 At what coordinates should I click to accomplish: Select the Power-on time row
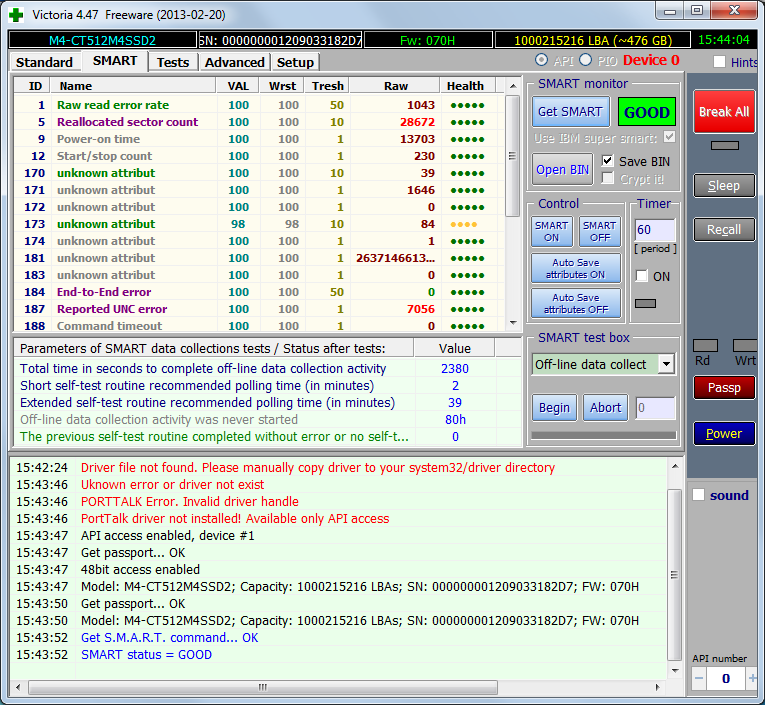[x=259, y=139]
